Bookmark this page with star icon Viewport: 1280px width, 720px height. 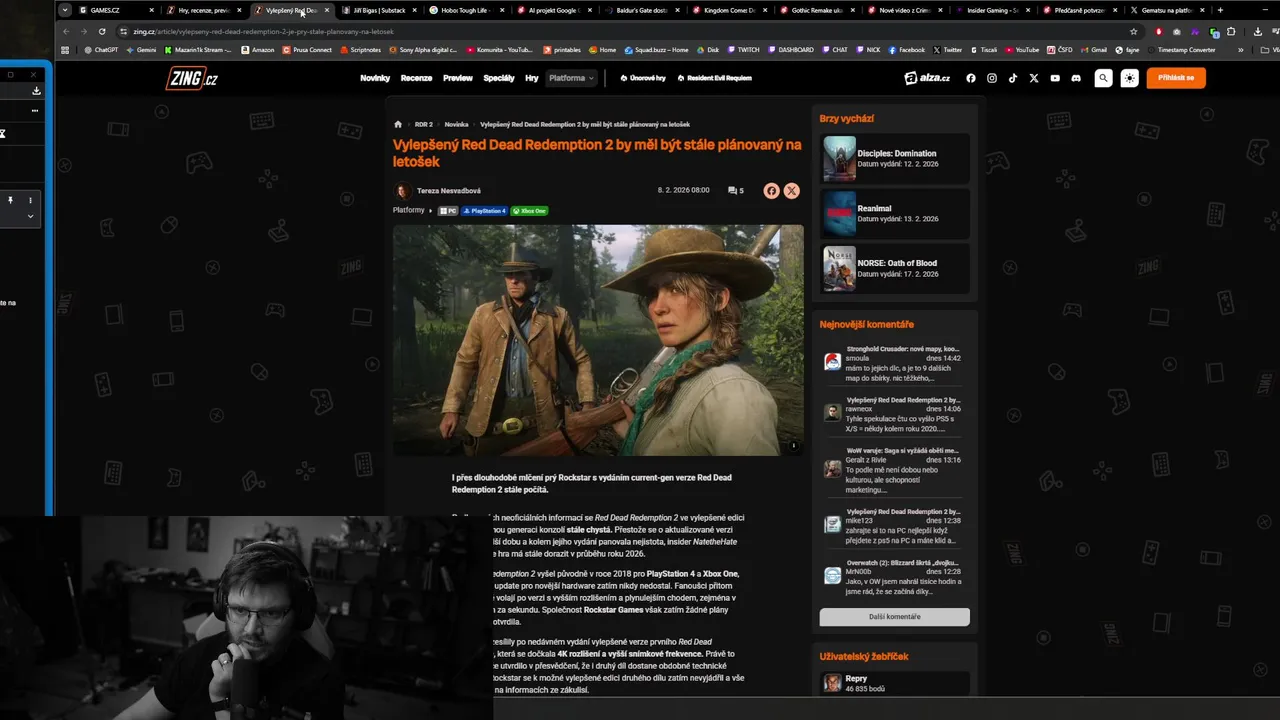(1134, 31)
